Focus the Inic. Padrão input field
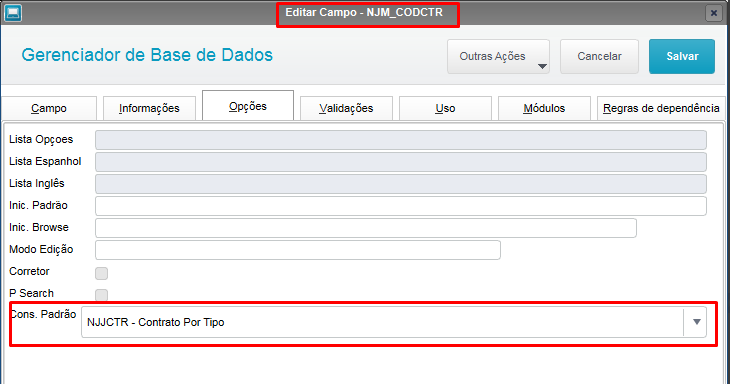The width and height of the screenshot is (730, 384). click(401, 206)
